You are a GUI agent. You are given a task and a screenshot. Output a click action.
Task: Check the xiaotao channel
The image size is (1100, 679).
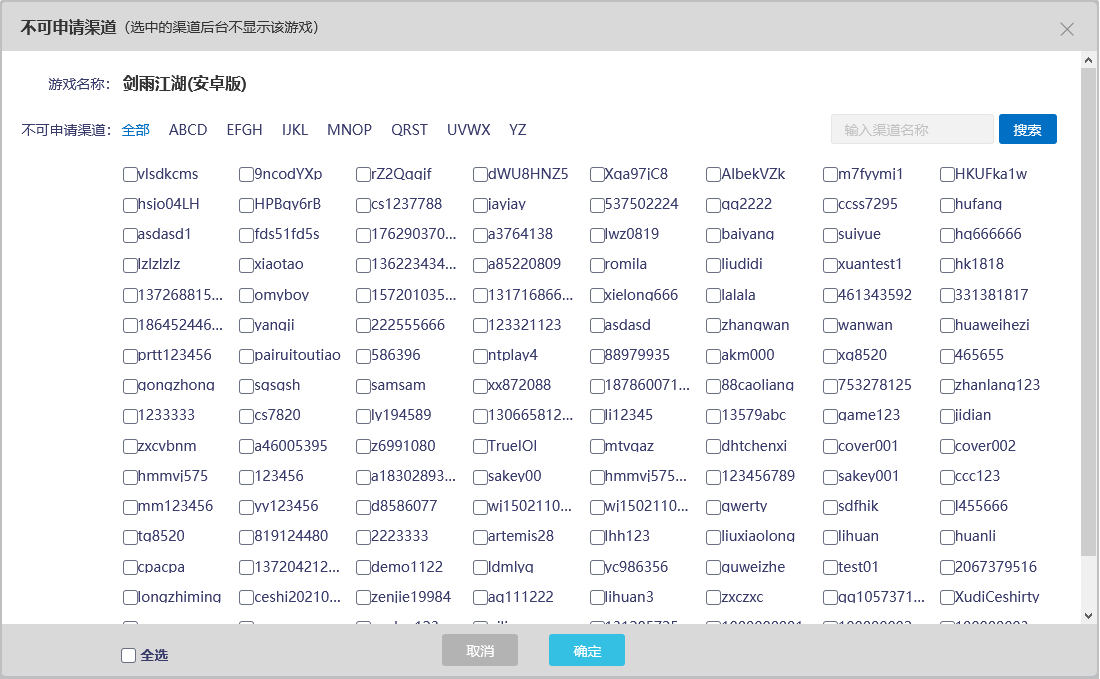(246, 265)
